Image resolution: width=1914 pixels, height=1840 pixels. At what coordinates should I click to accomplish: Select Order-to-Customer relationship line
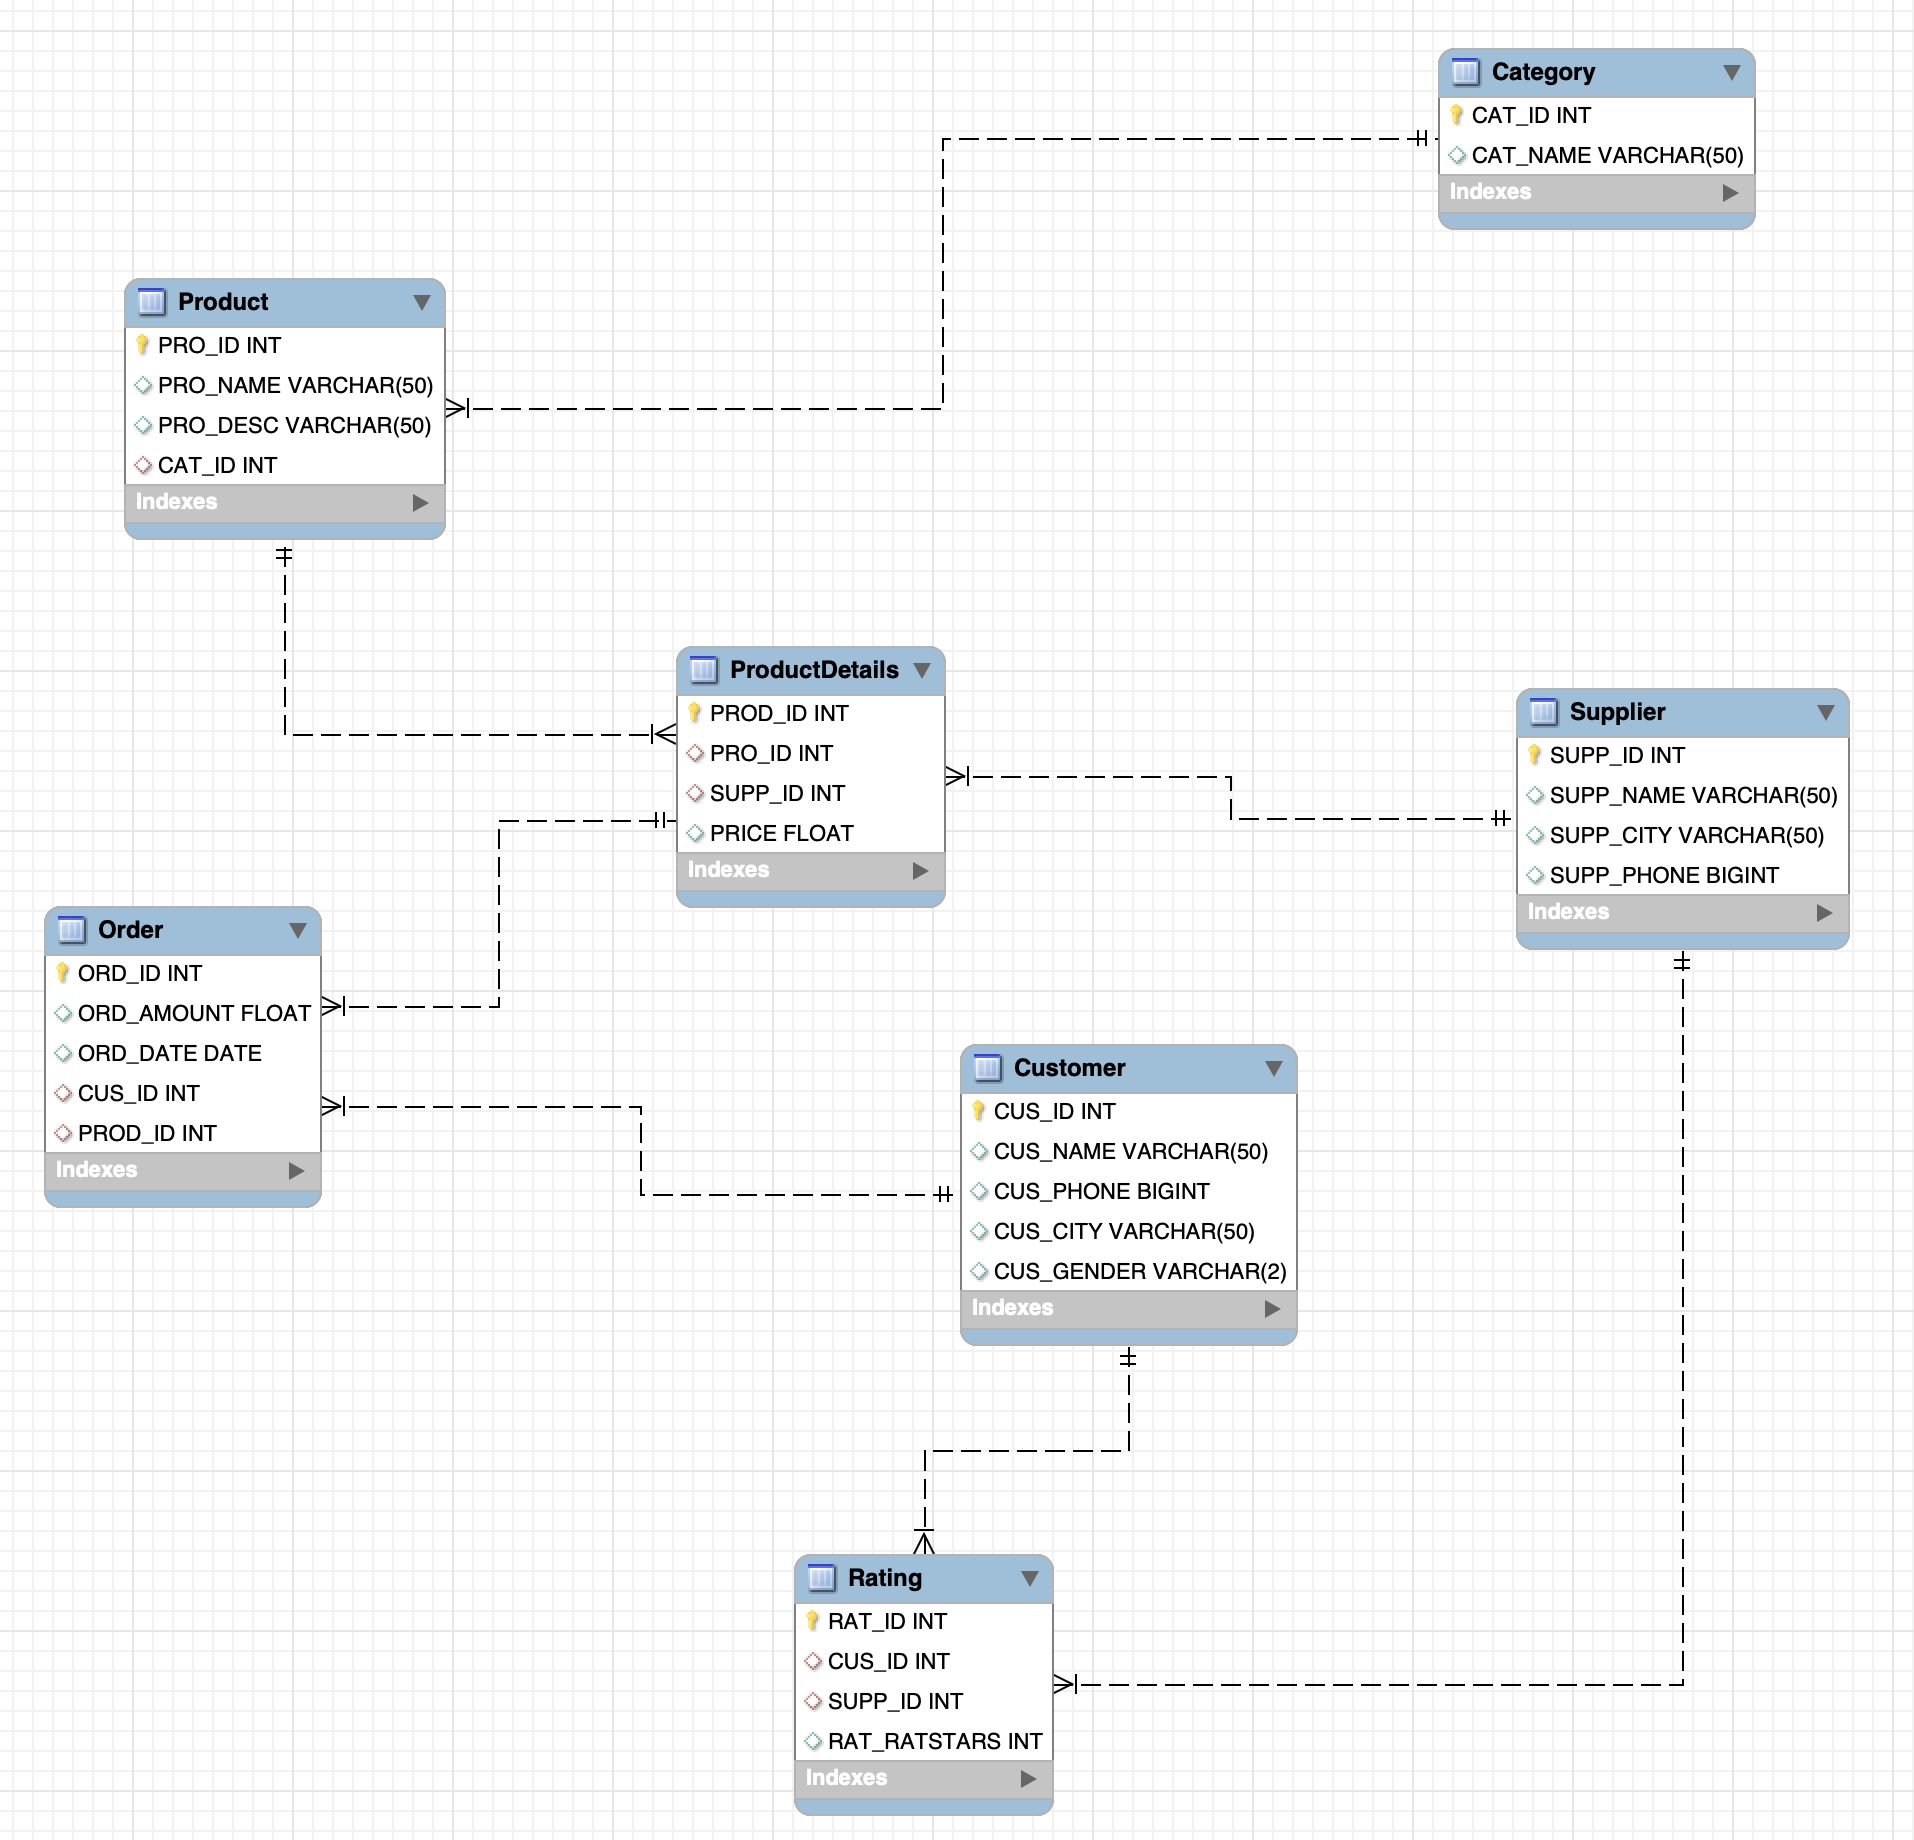click(x=641, y=1150)
